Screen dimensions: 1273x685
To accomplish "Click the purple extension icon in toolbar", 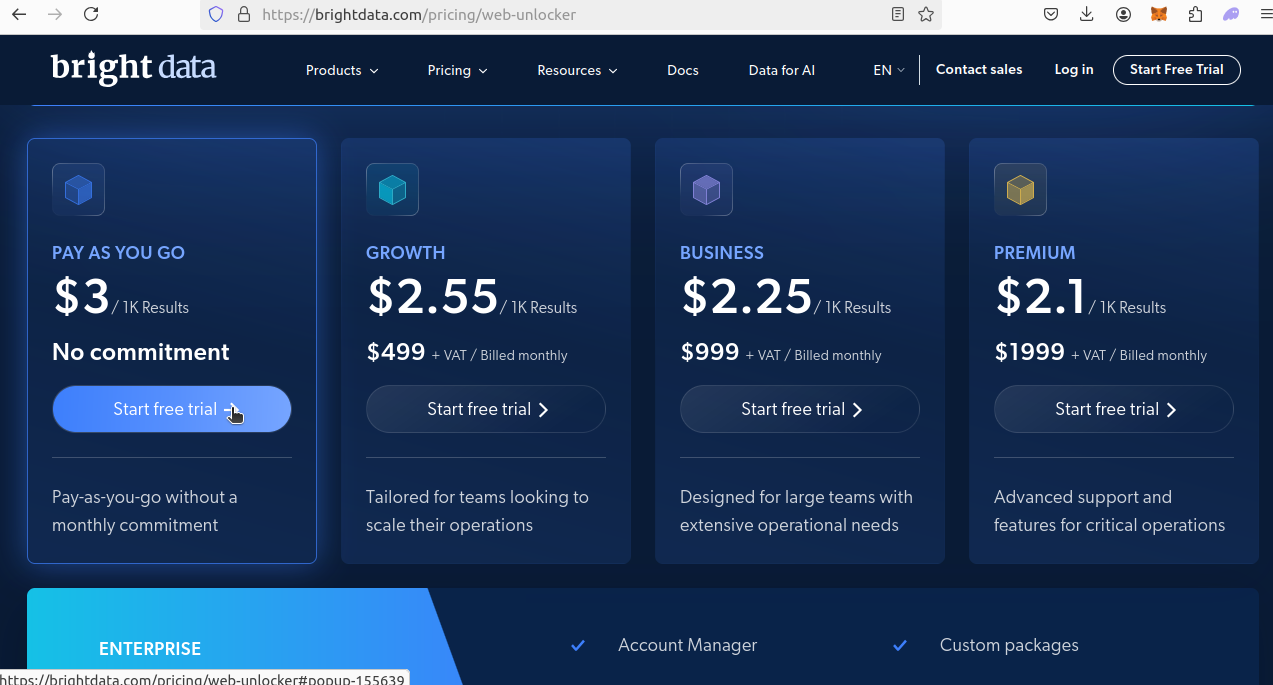I will (1231, 14).
